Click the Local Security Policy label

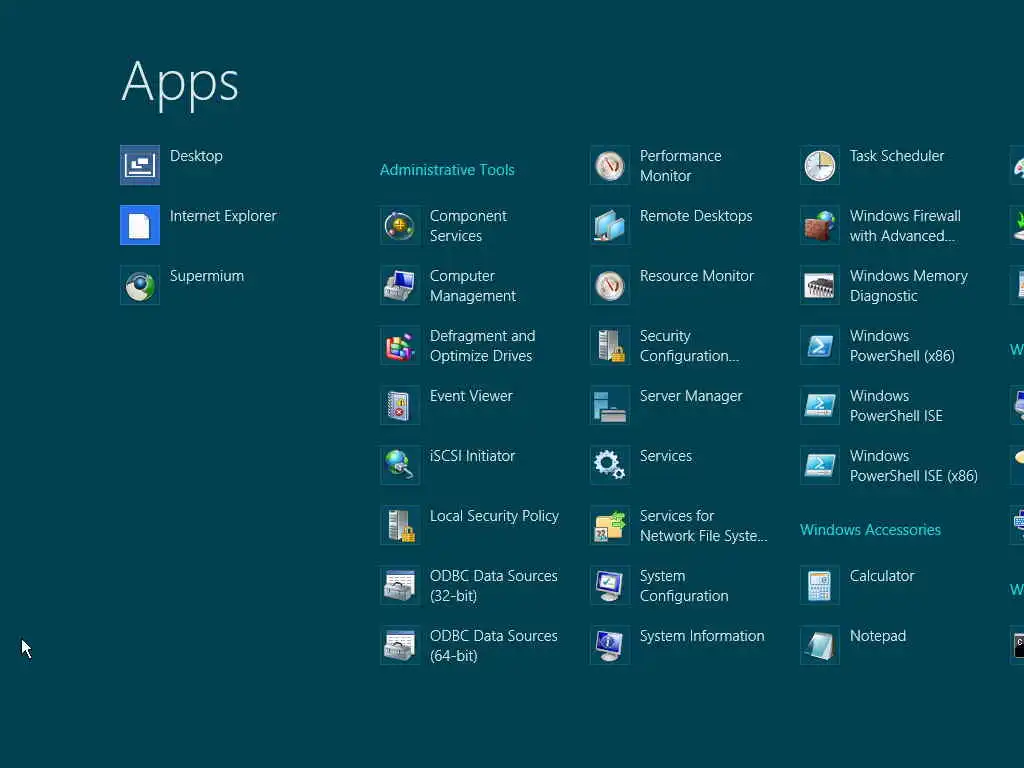point(494,516)
